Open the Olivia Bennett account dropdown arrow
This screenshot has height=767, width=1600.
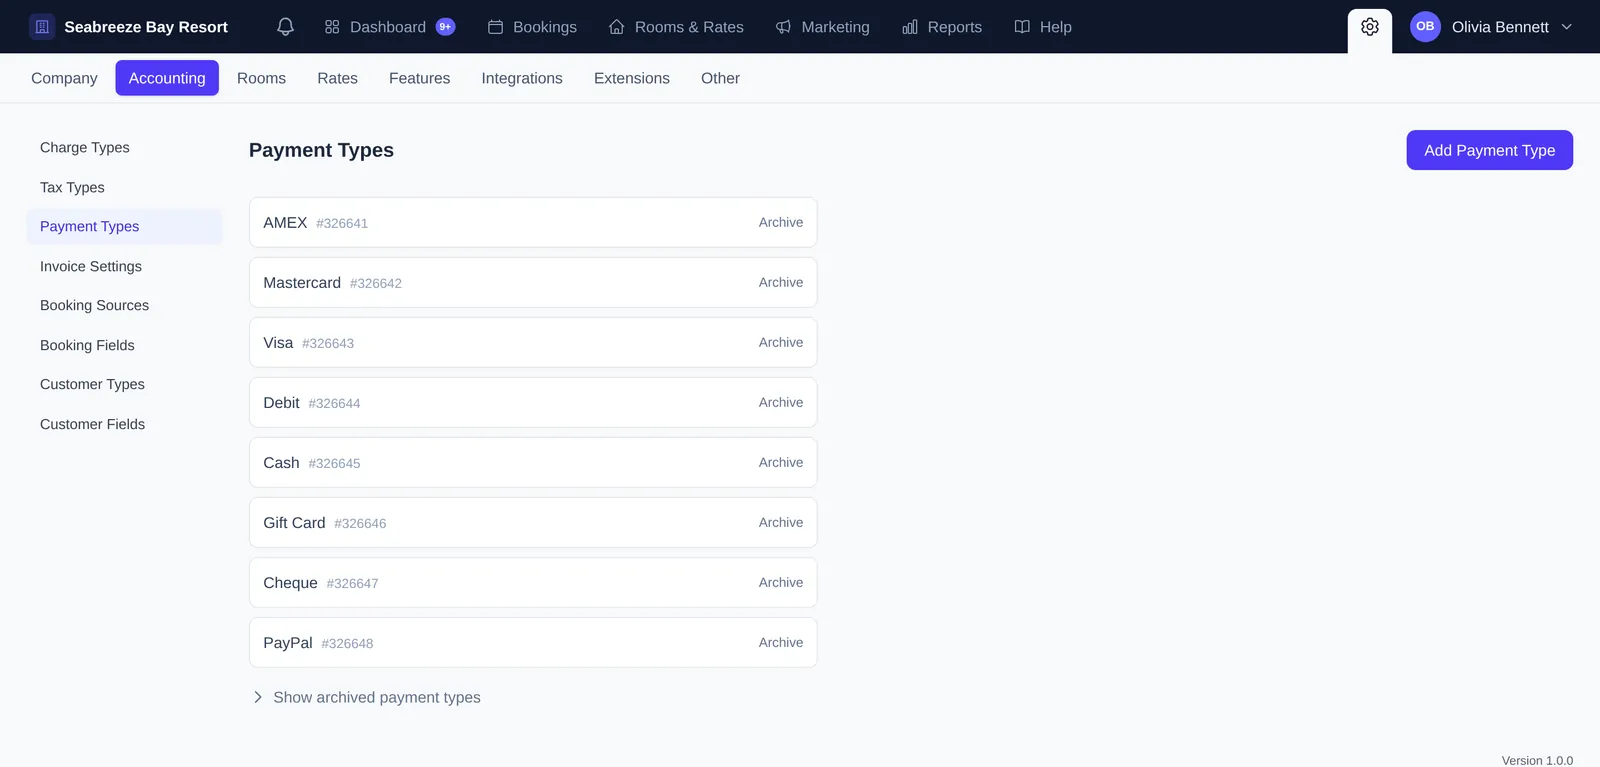[1567, 27]
